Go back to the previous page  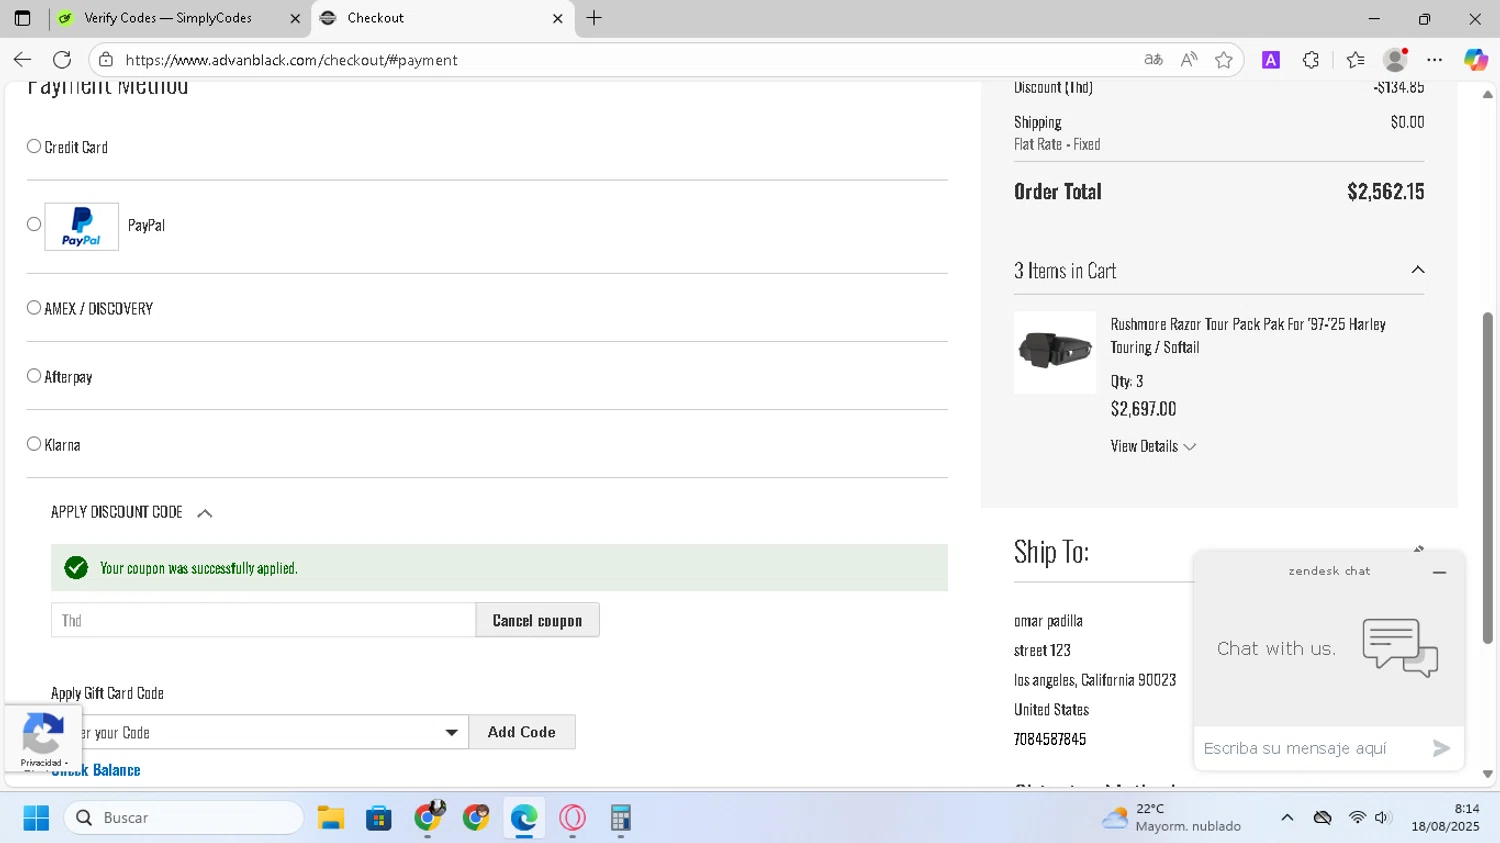tap(22, 60)
